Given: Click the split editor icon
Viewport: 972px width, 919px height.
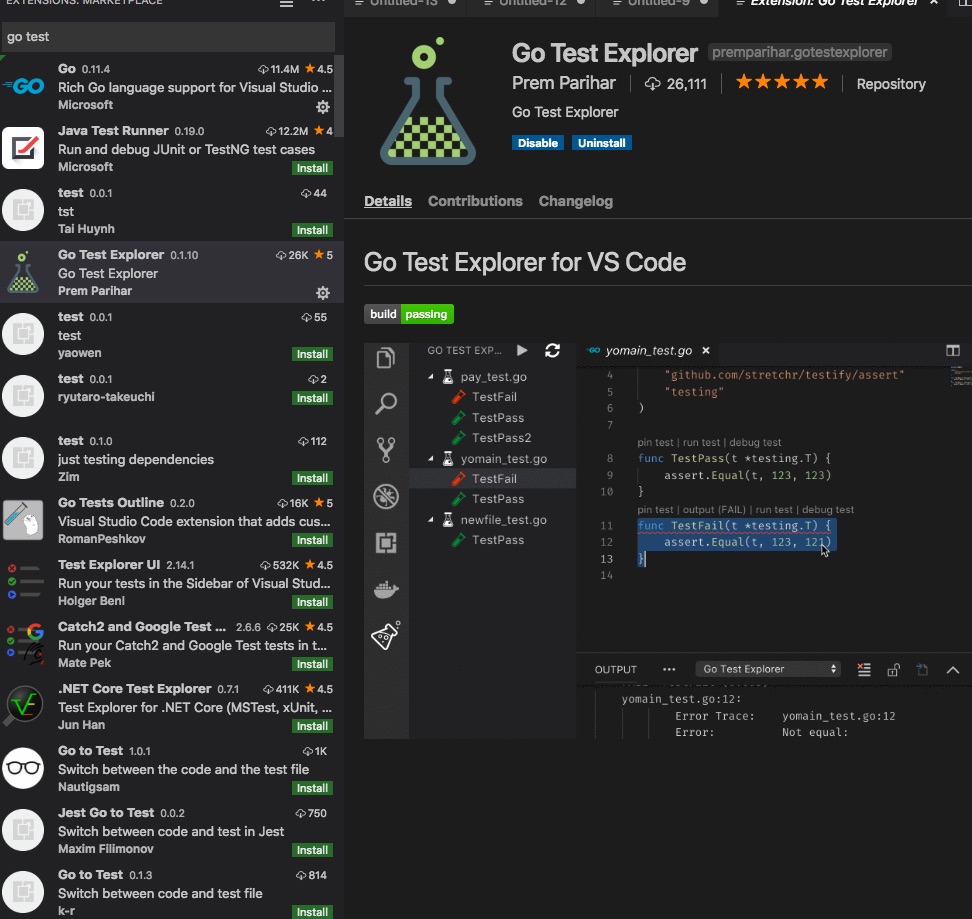Looking at the screenshot, I should (953, 351).
